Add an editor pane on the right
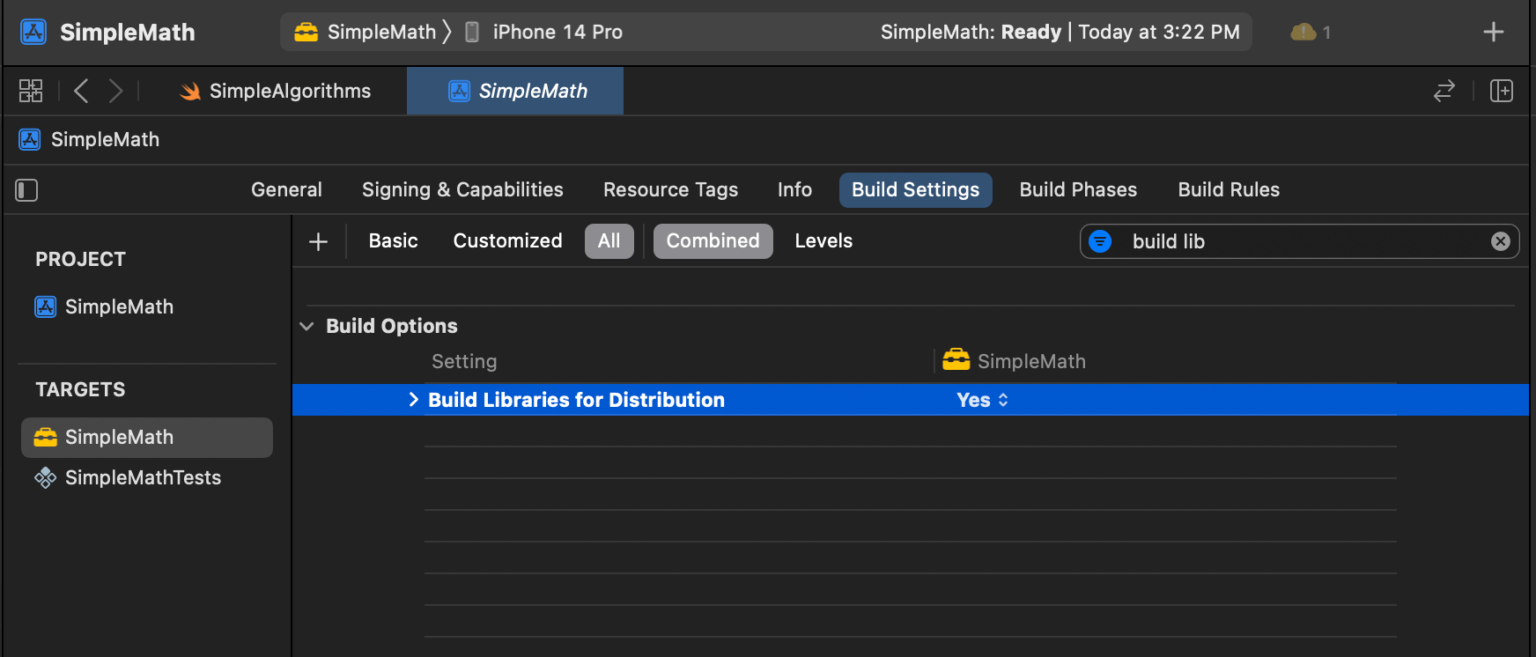The width and height of the screenshot is (1536, 657). point(1501,91)
